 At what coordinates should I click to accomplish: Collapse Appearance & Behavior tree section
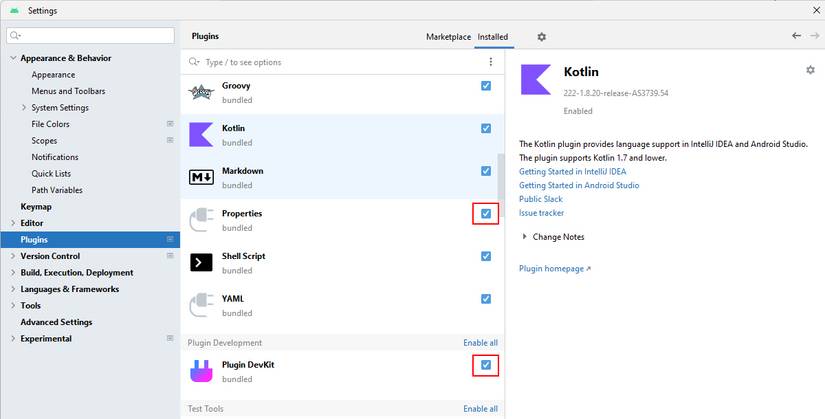(x=13, y=58)
